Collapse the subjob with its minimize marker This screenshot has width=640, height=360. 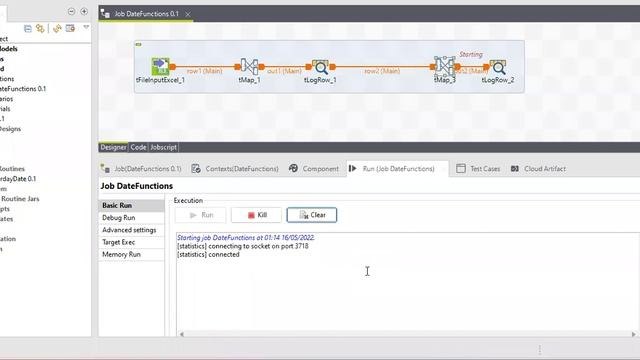tap(139, 44)
